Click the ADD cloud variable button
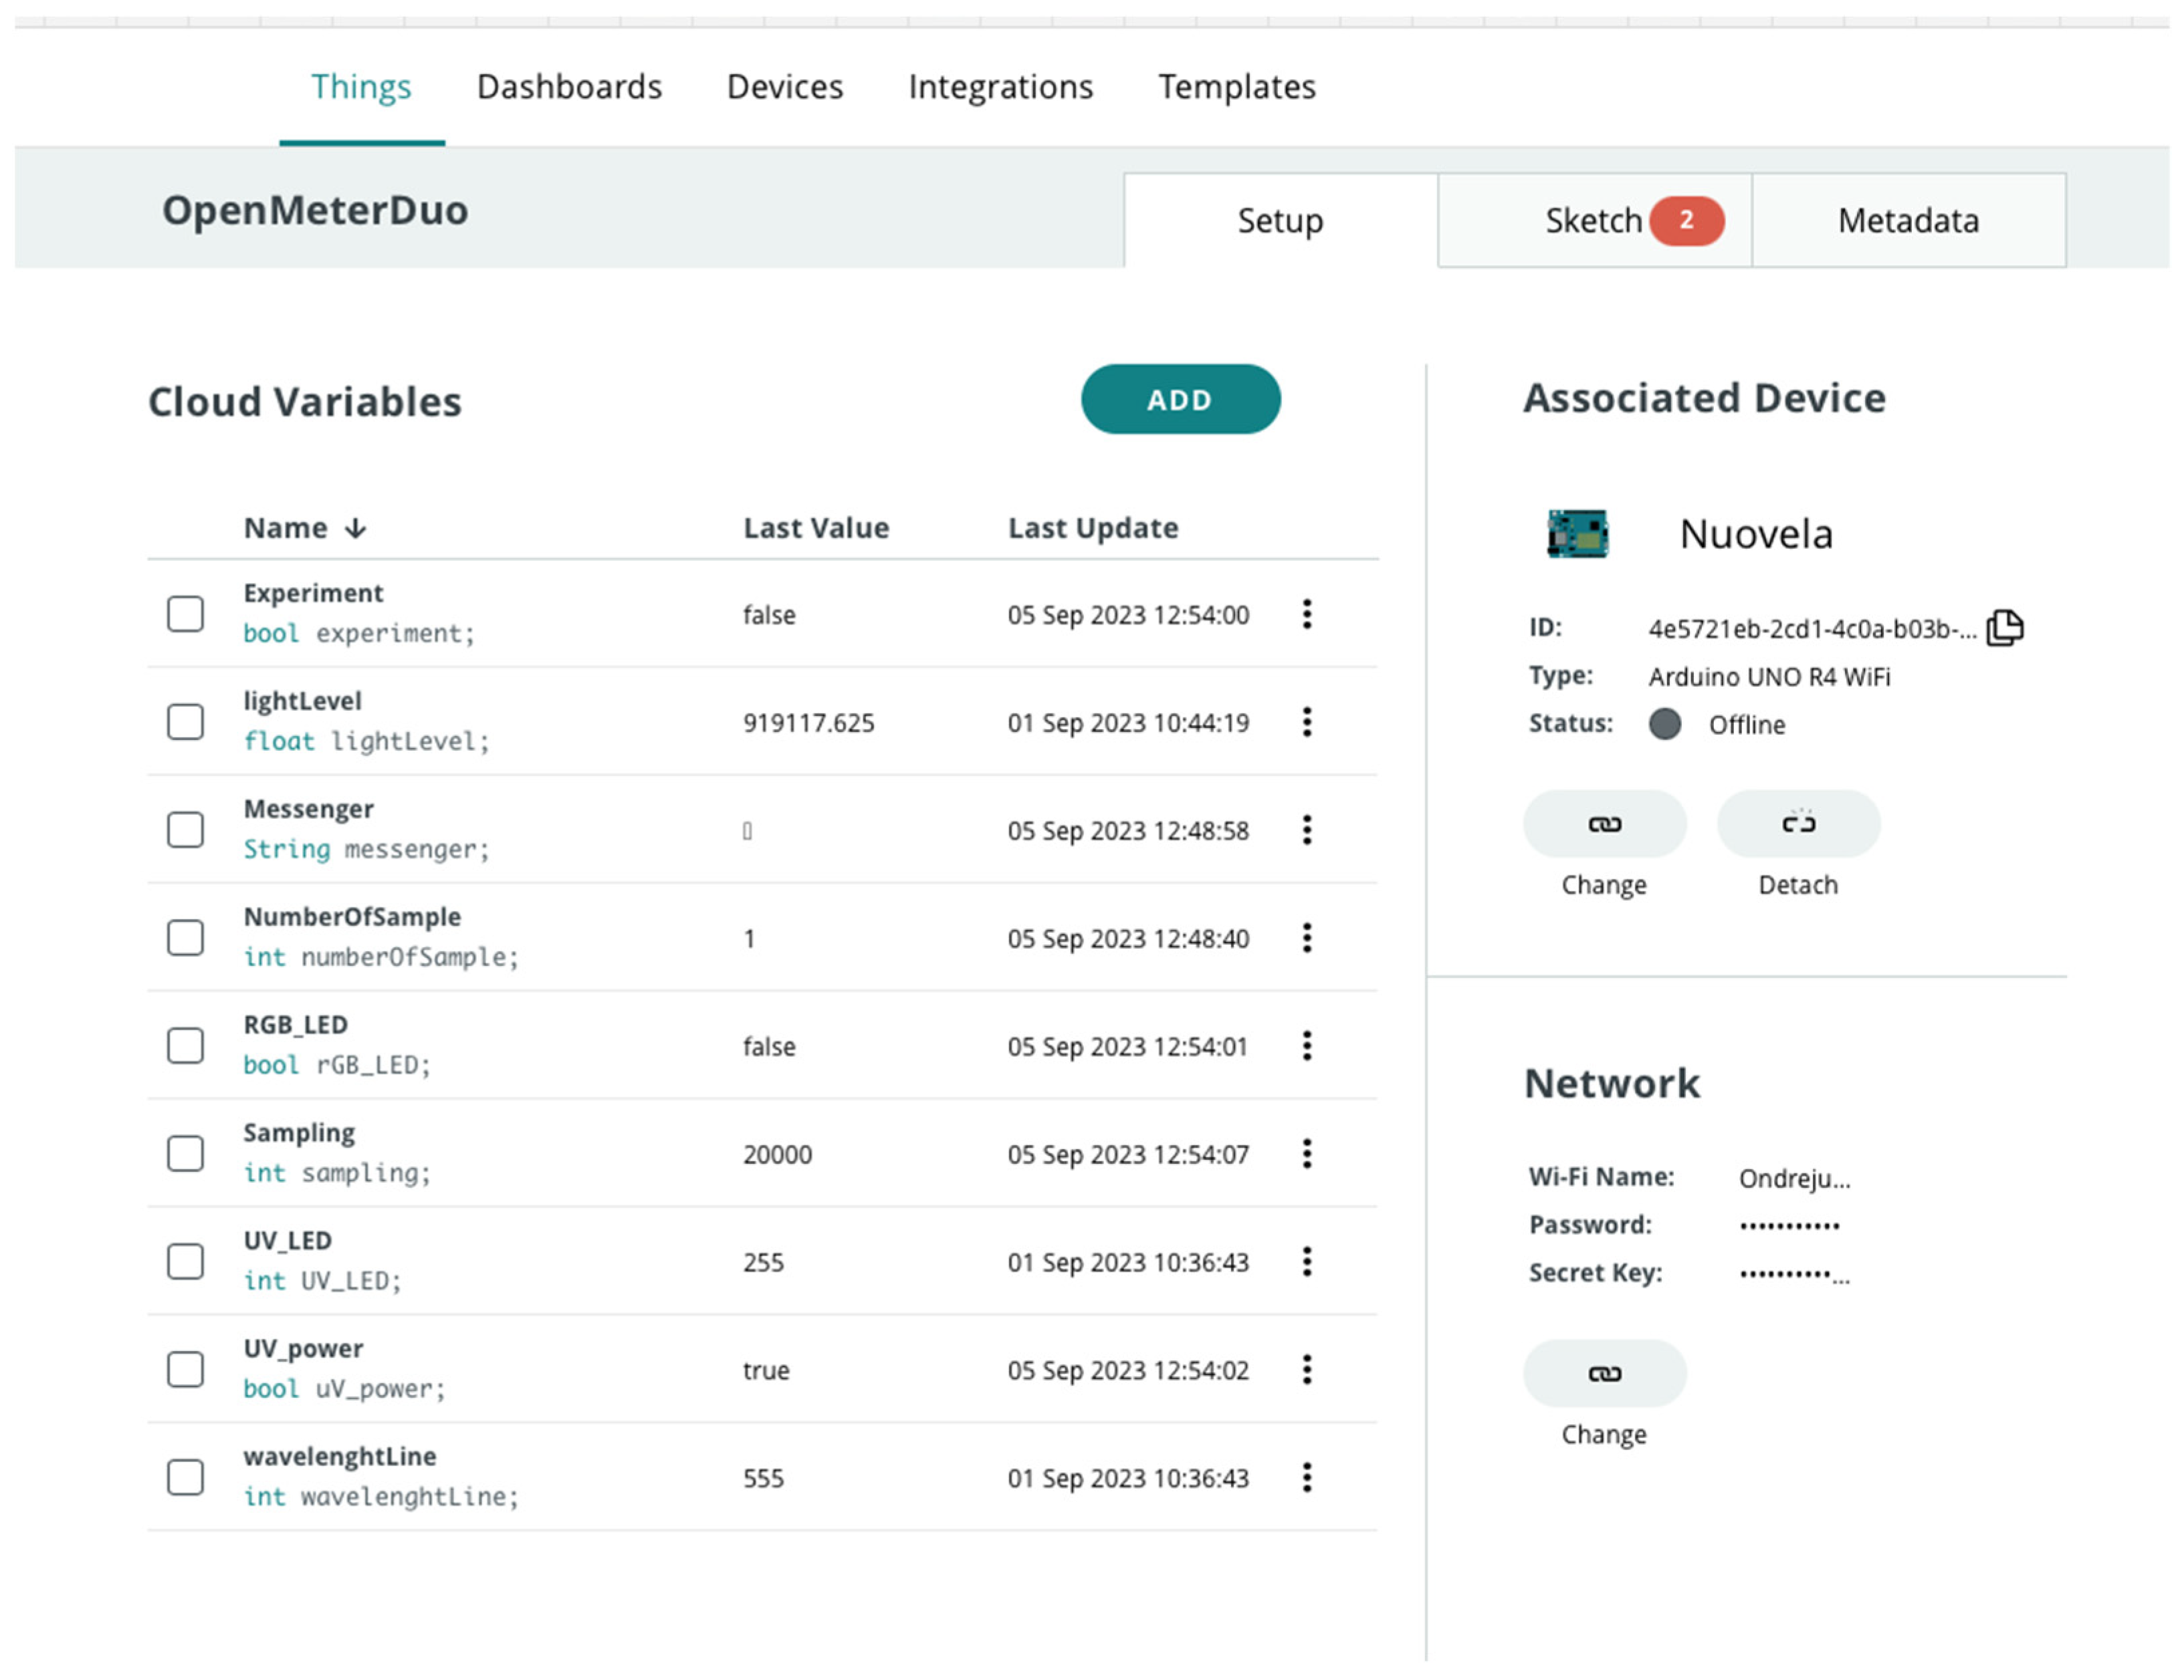 [1179, 400]
